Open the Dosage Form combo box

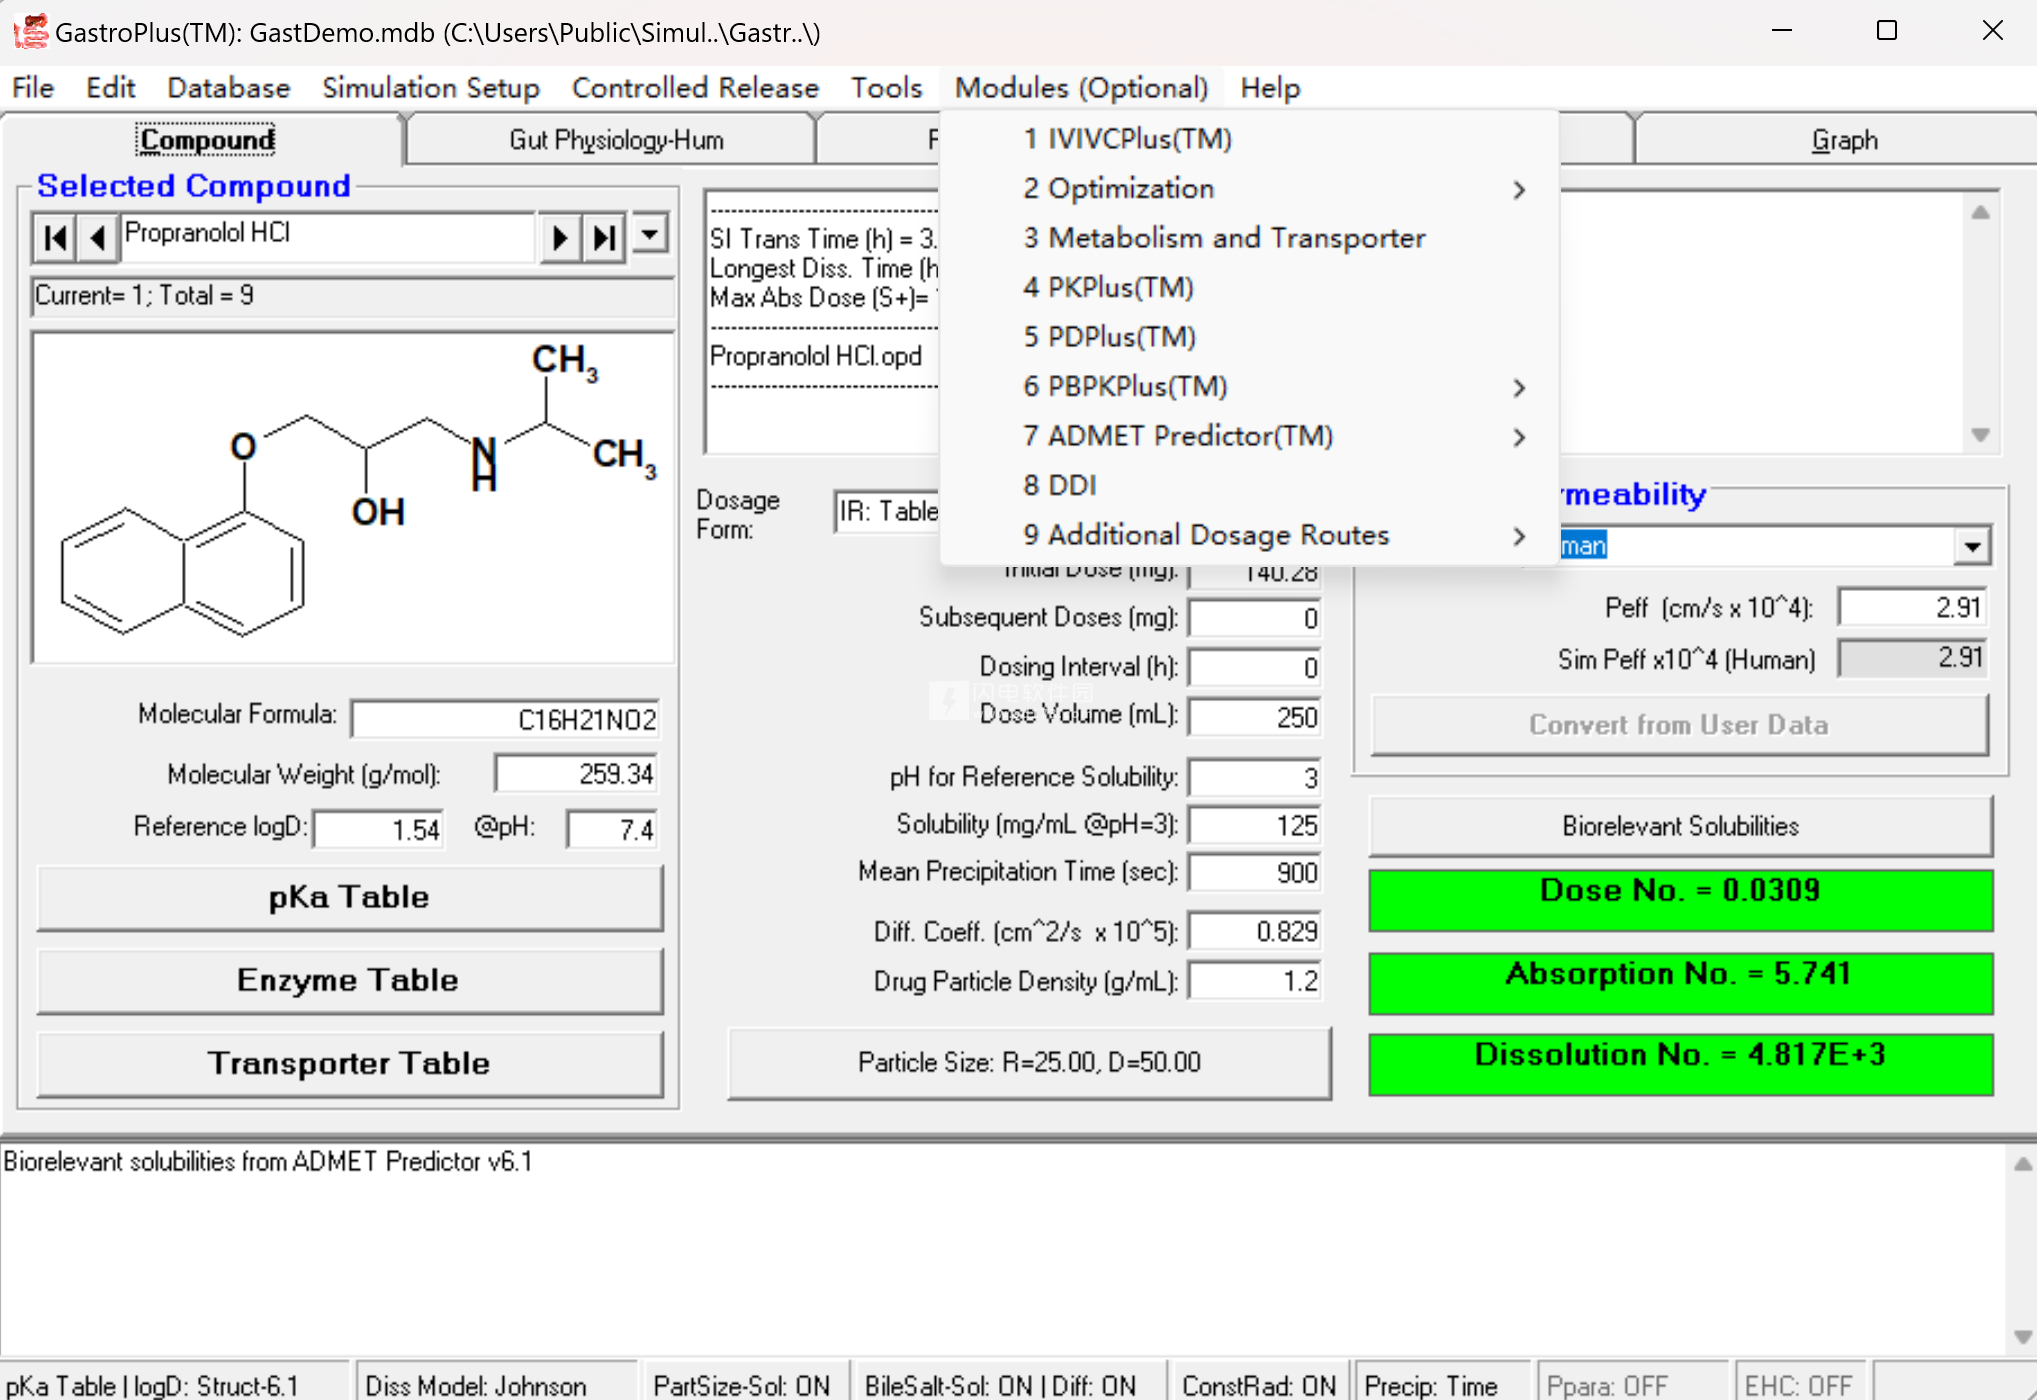click(x=887, y=511)
